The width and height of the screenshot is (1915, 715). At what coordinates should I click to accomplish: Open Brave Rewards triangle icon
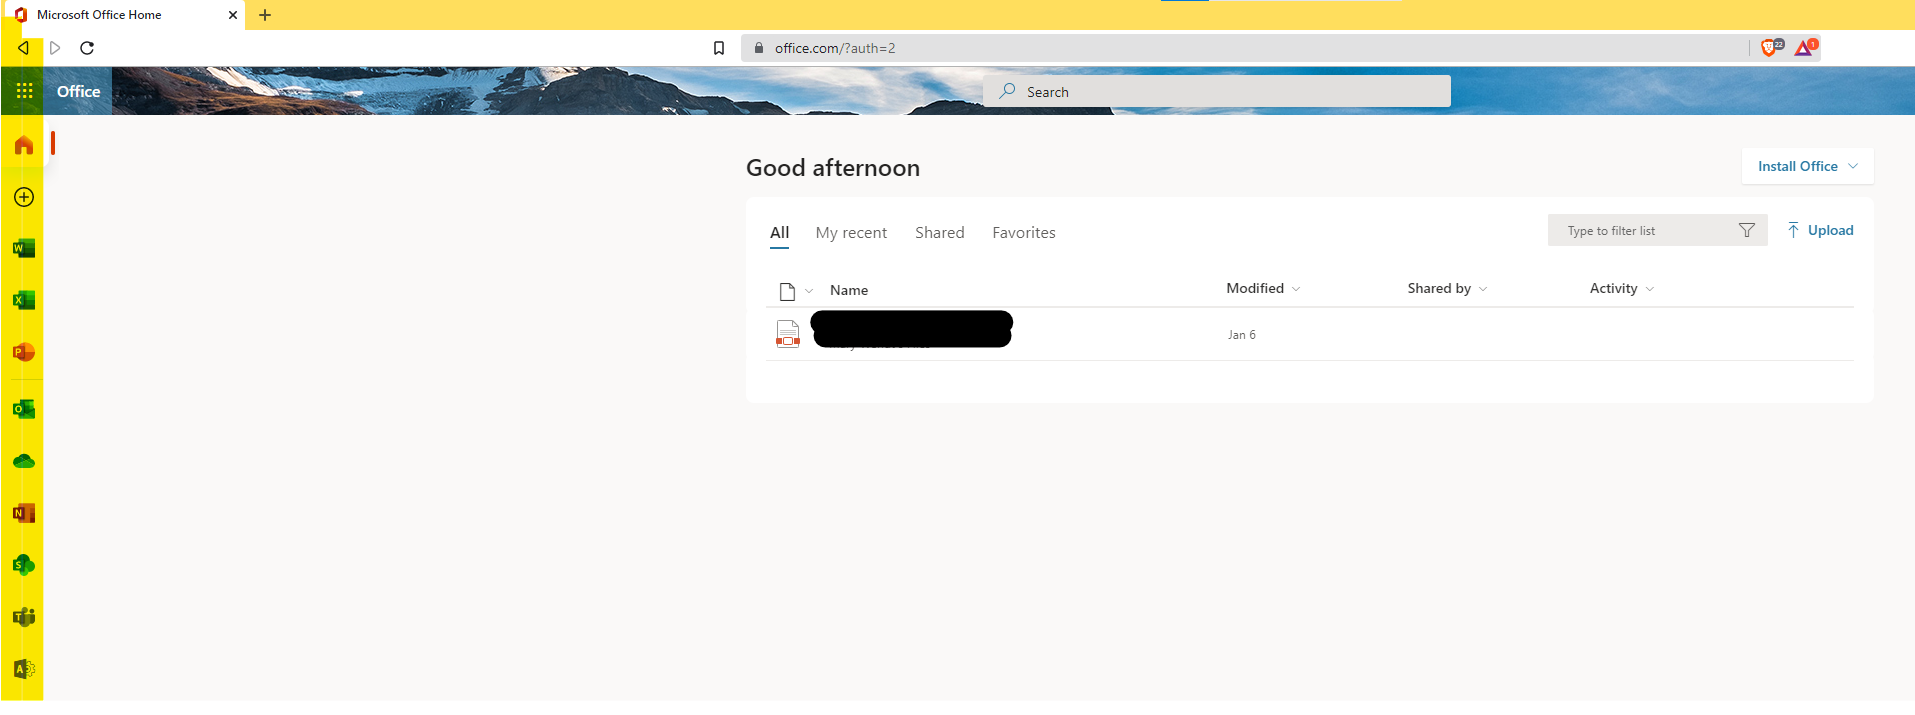pos(1805,47)
